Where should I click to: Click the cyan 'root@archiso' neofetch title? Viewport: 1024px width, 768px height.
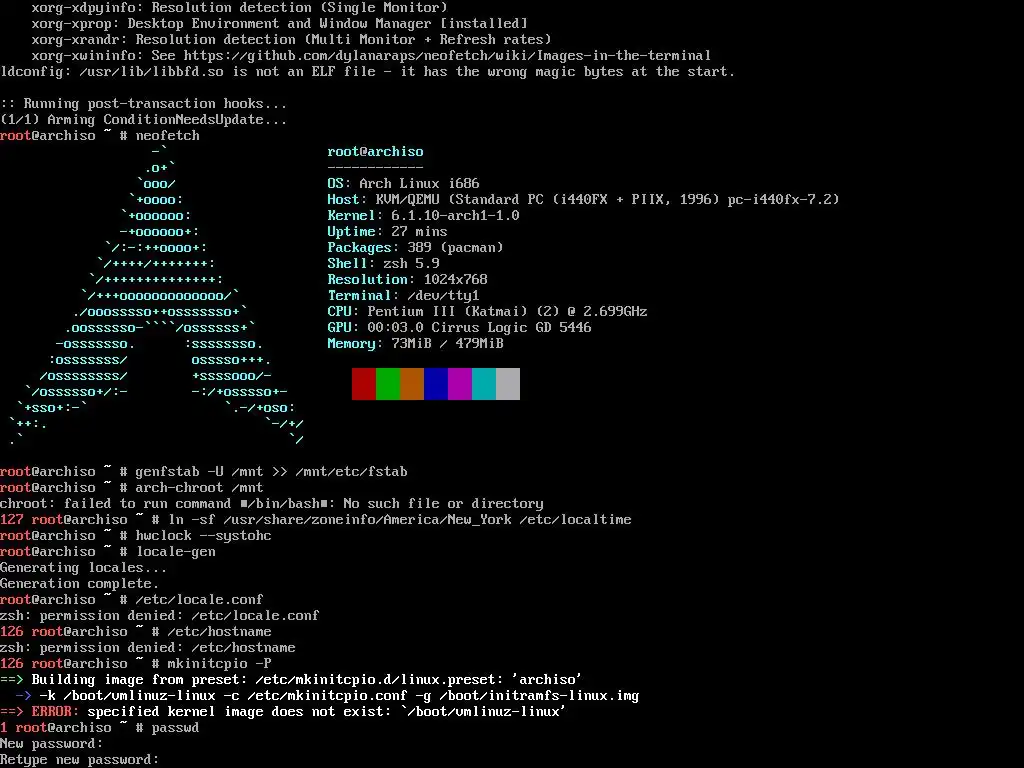tap(376, 152)
